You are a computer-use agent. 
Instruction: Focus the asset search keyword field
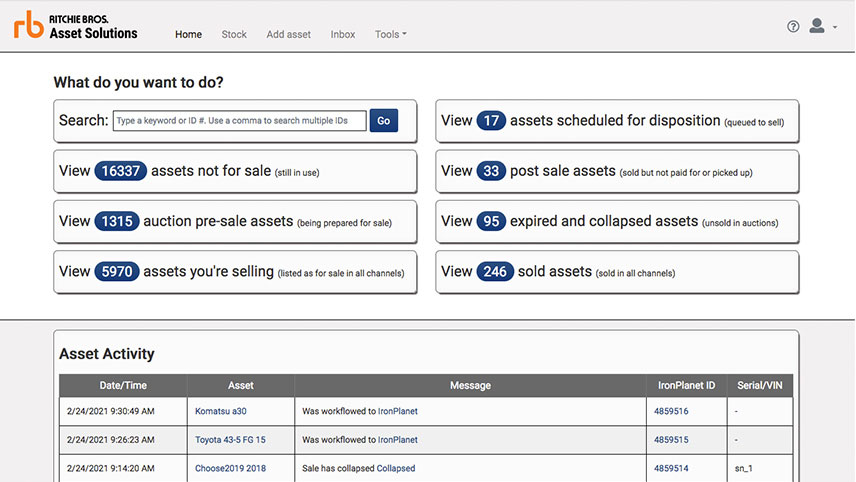click(240, 121)
